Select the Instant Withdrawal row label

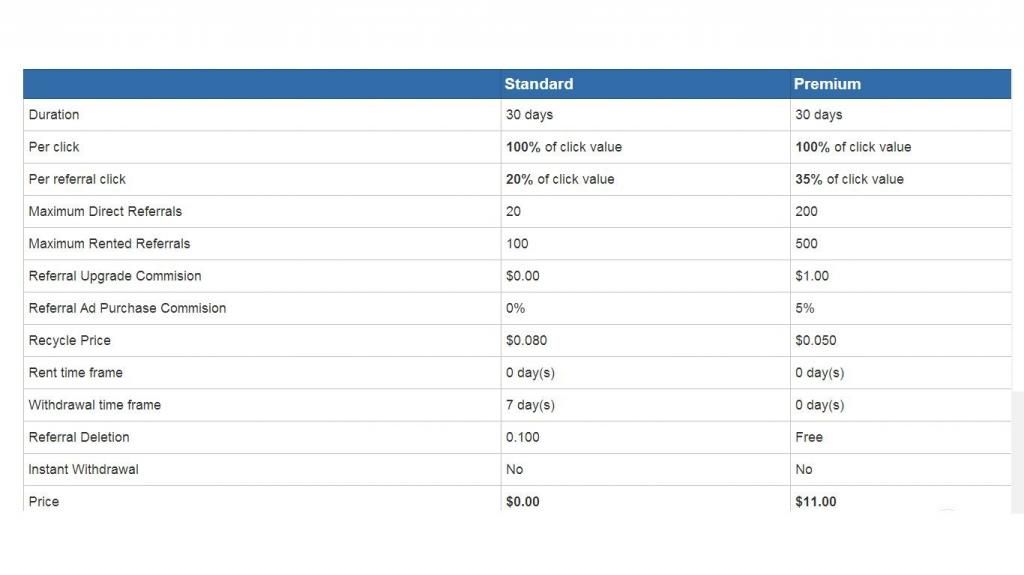(83, 469)
